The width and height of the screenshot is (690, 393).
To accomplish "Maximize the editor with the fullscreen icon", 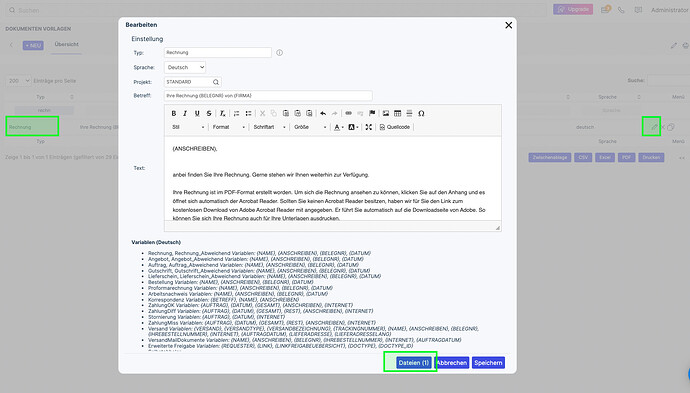I will click(x=369, y=127).
